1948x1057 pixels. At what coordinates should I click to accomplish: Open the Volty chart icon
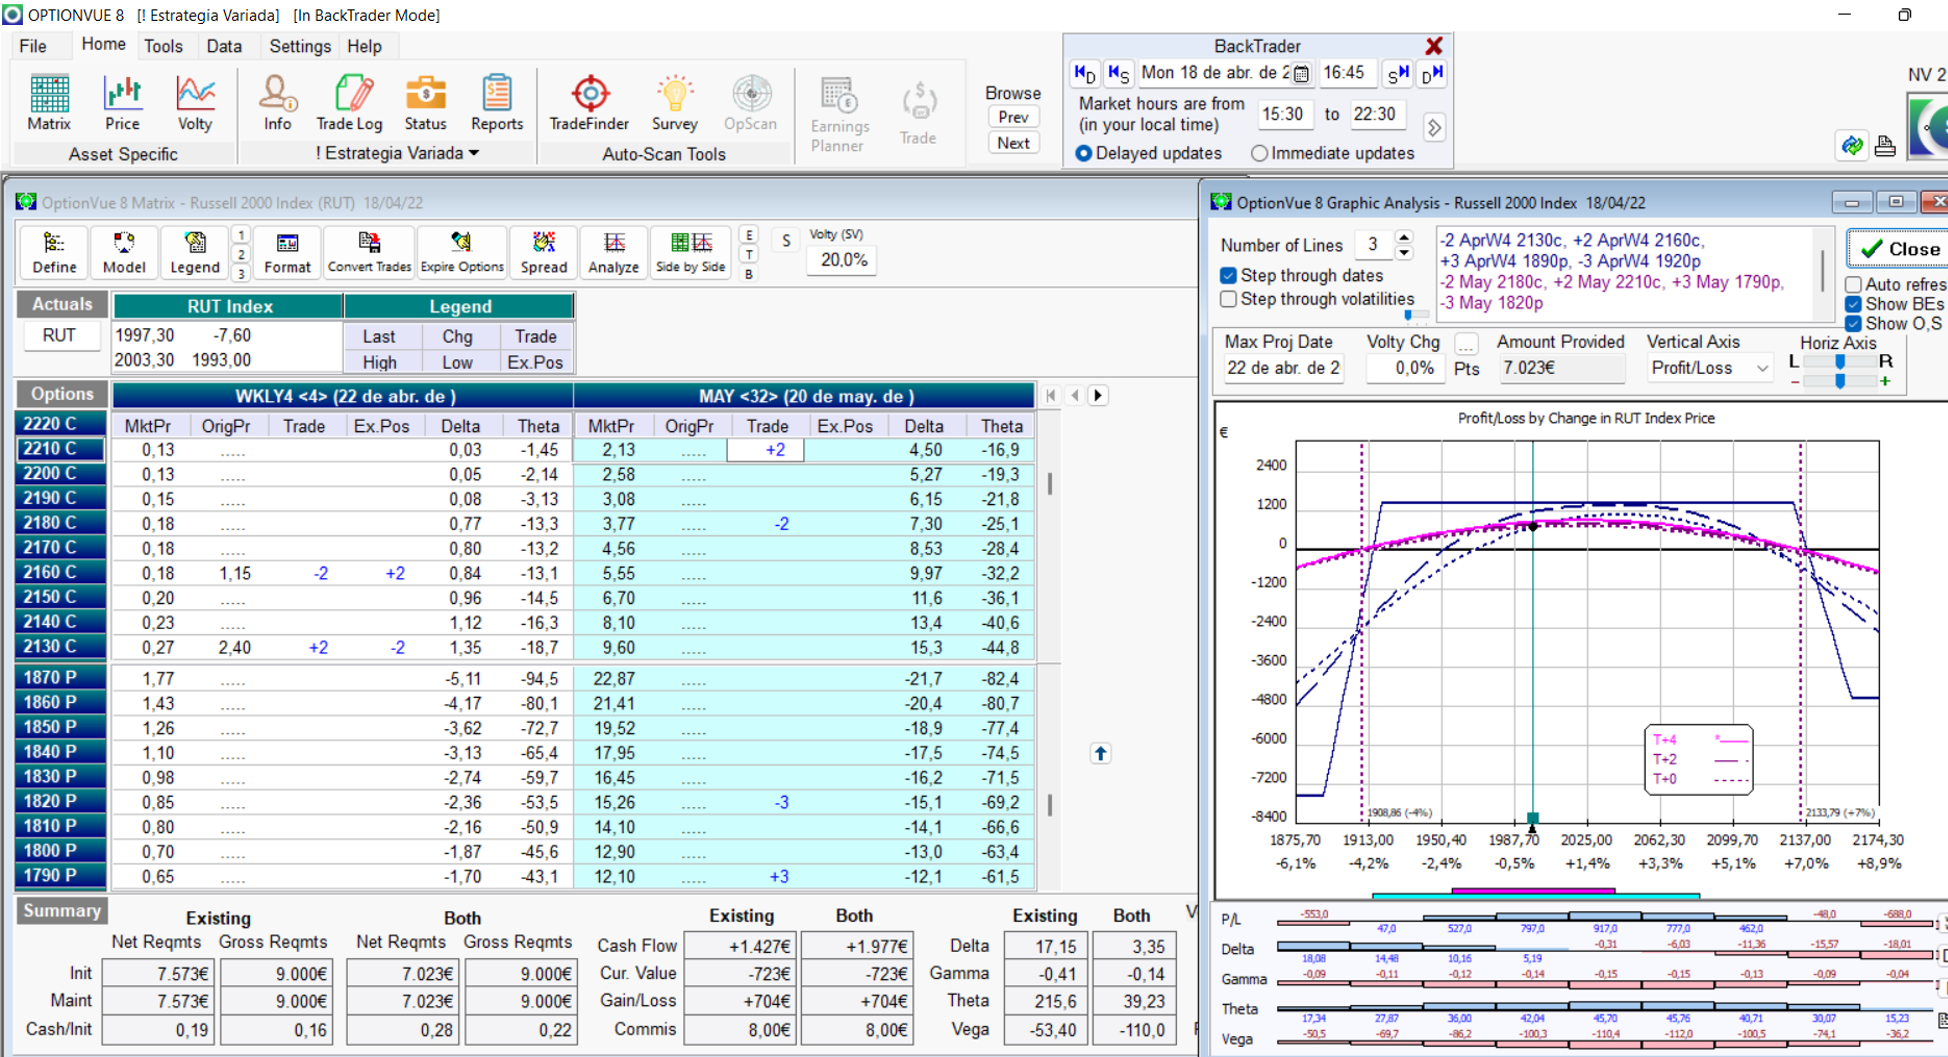pyautogui.click(x=195, y=103)
